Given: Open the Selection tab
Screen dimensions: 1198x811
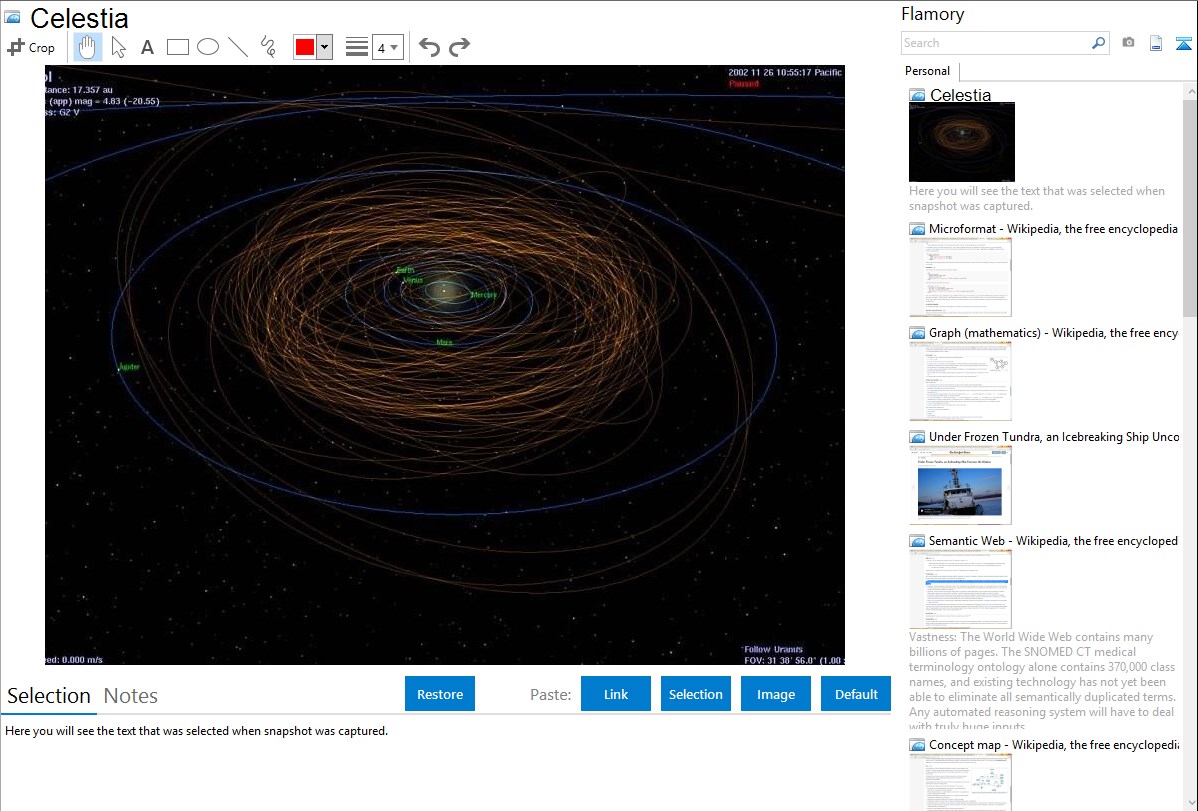Looking at the screenshot, I should pos(49,696).
